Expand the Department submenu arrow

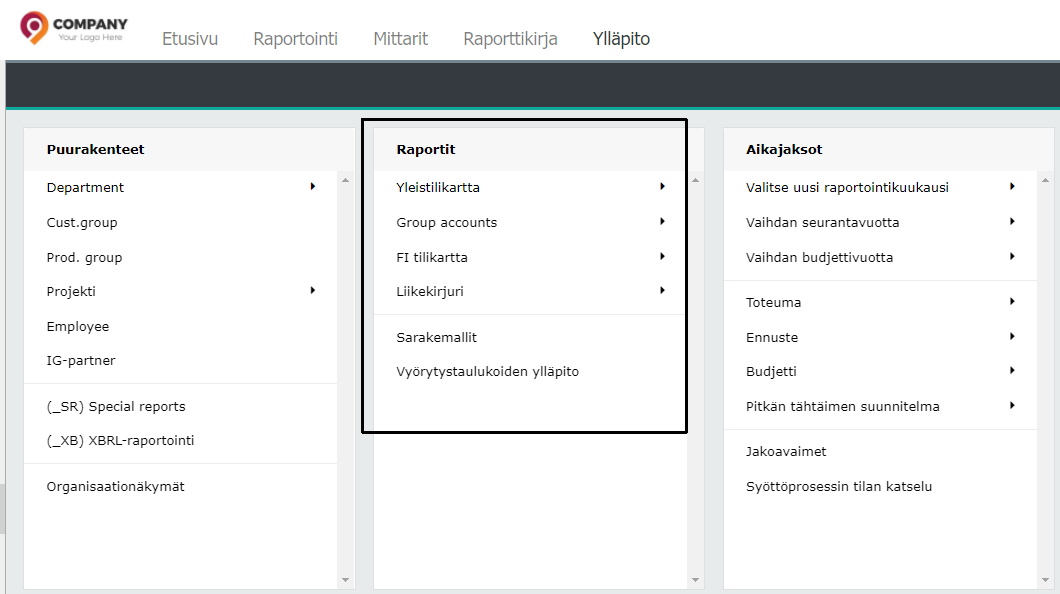coord(312,186)
